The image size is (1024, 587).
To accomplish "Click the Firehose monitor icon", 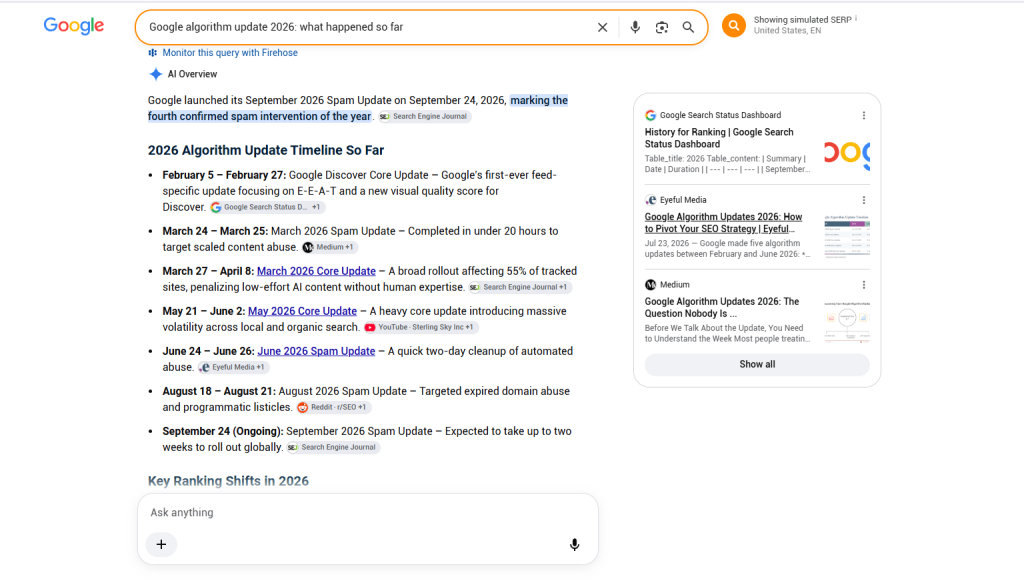I will [153, 53].
